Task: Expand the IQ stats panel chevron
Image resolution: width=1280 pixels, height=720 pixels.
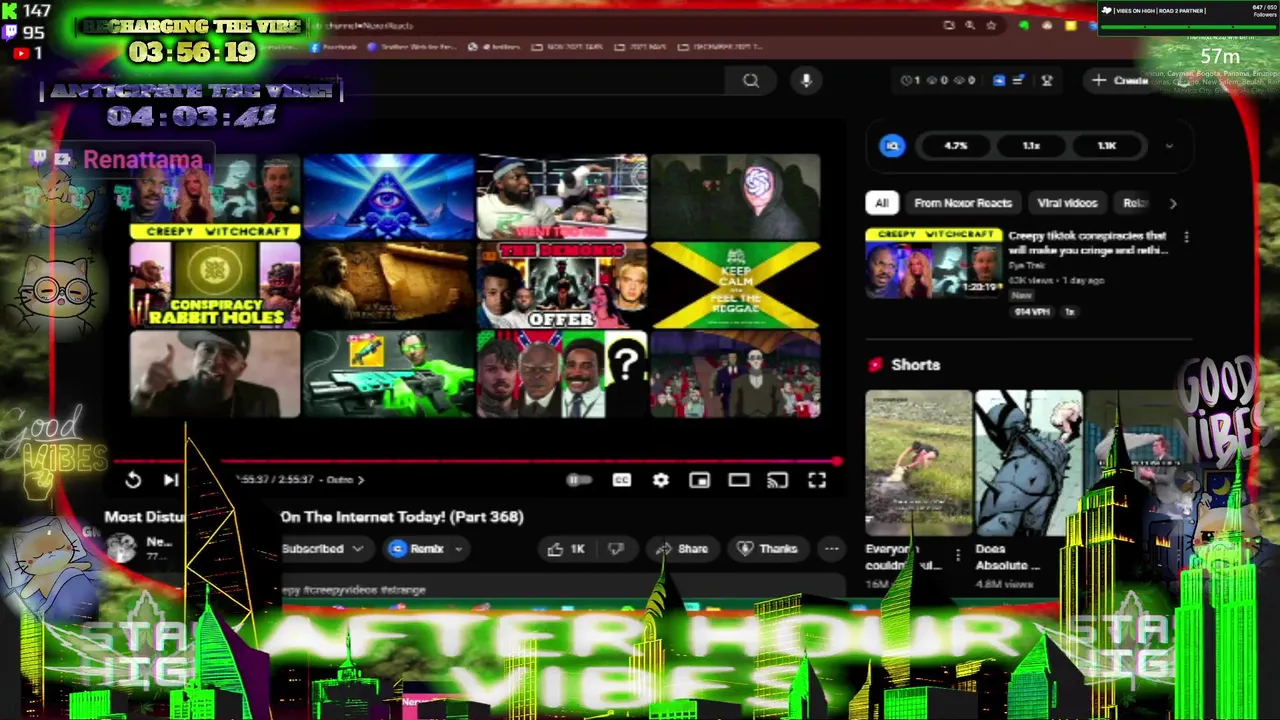Action: (x=1169, y=146)
